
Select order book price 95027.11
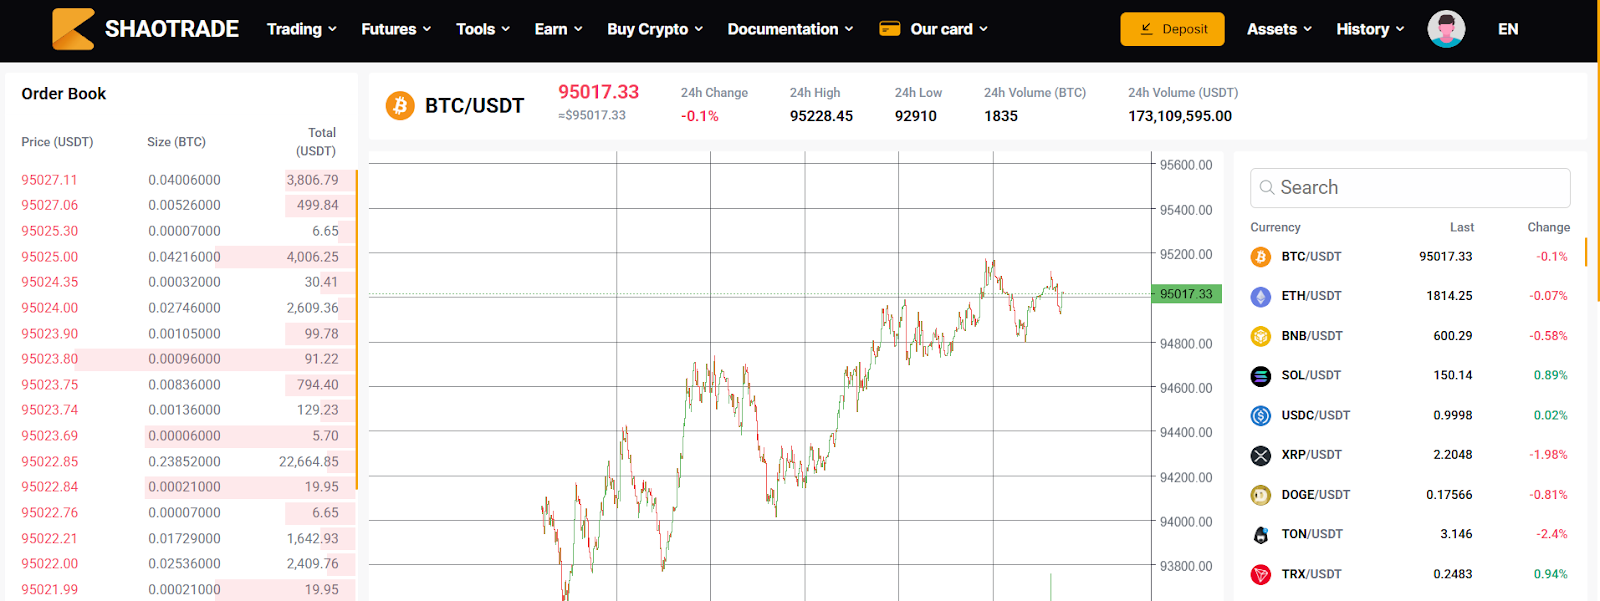pyautogui.click(x=49, y=180)
